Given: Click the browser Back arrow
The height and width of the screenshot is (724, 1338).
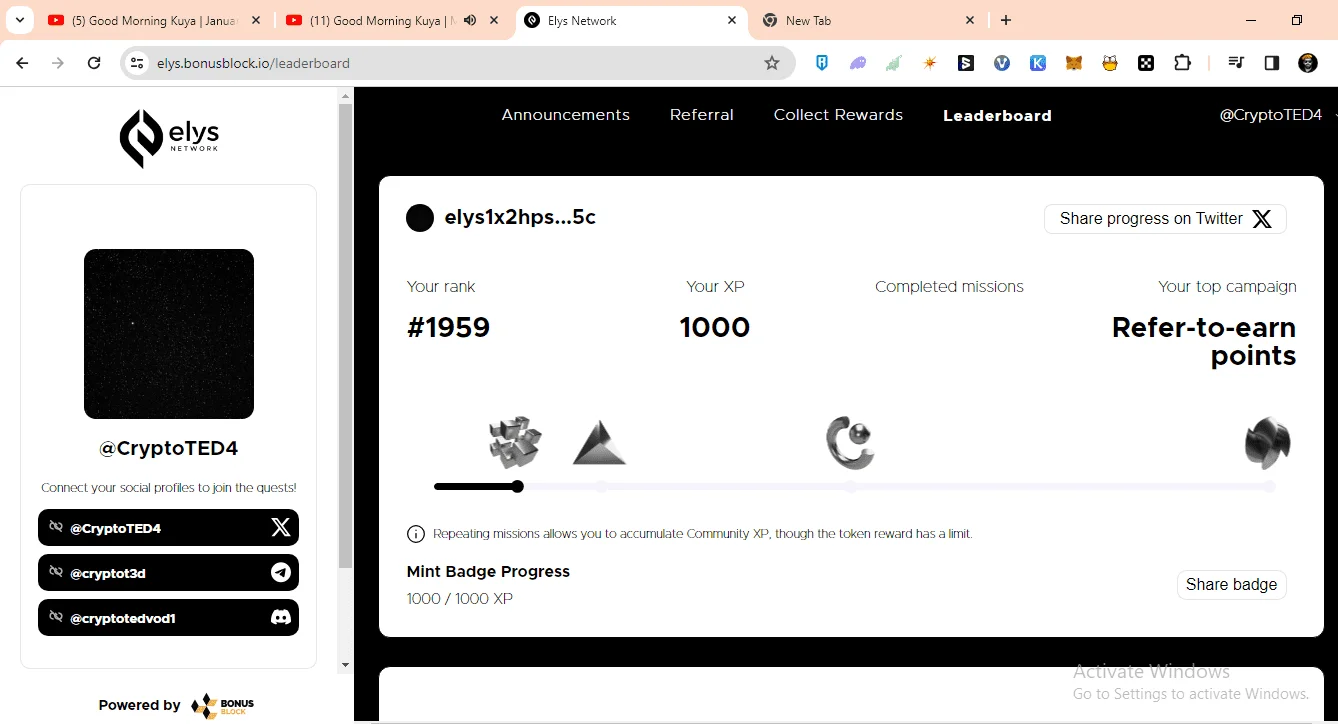Looking at the screenshot, I should point(22,63).
